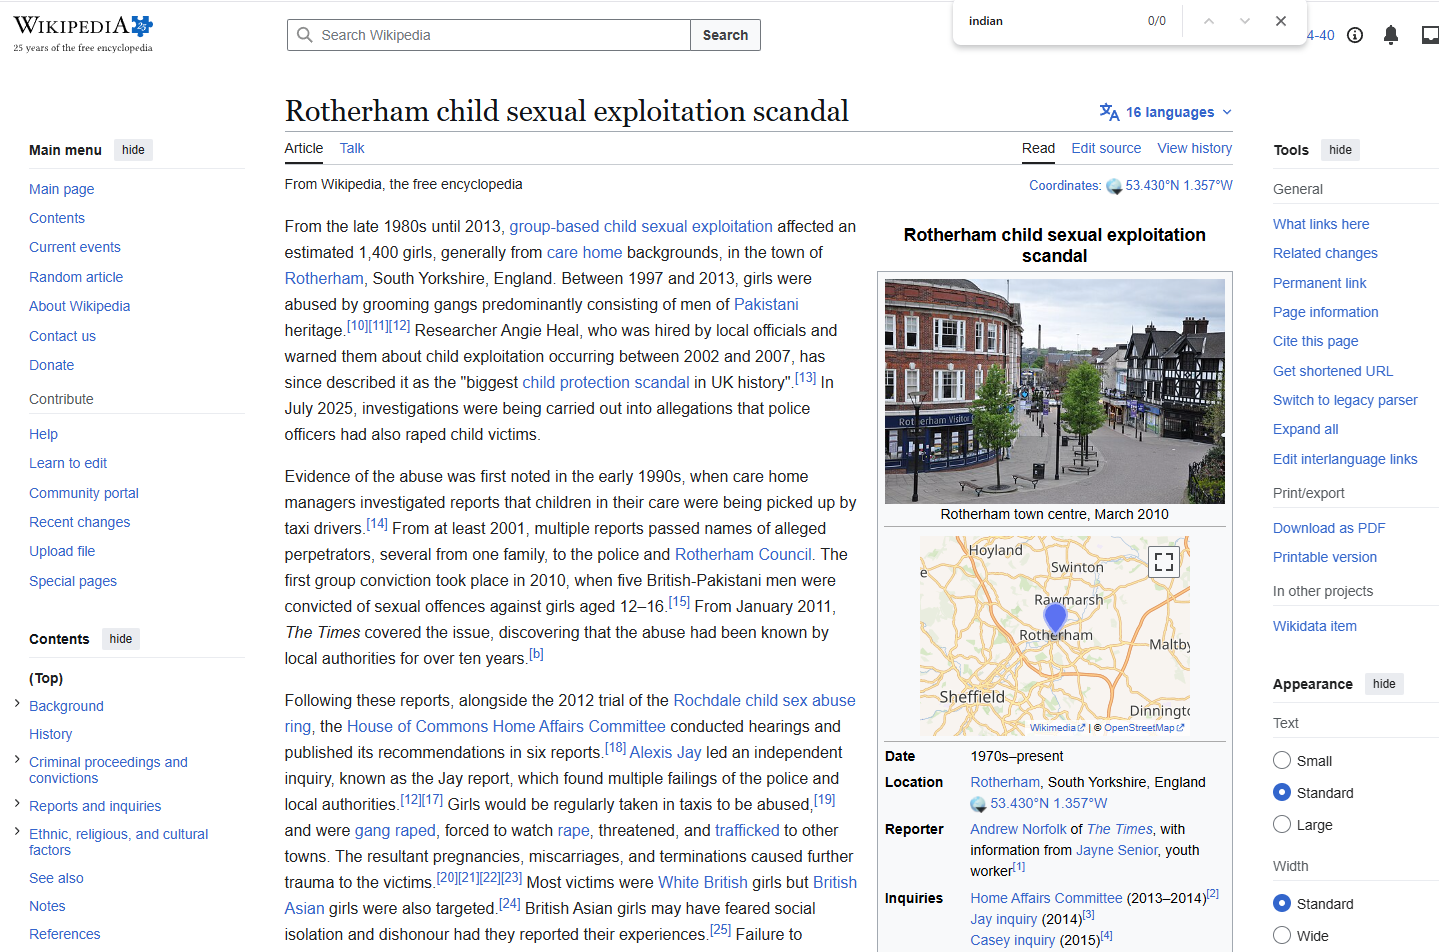Close the find-in-page bar
Screen dimensions: 1439x952
pos(1281,21)
